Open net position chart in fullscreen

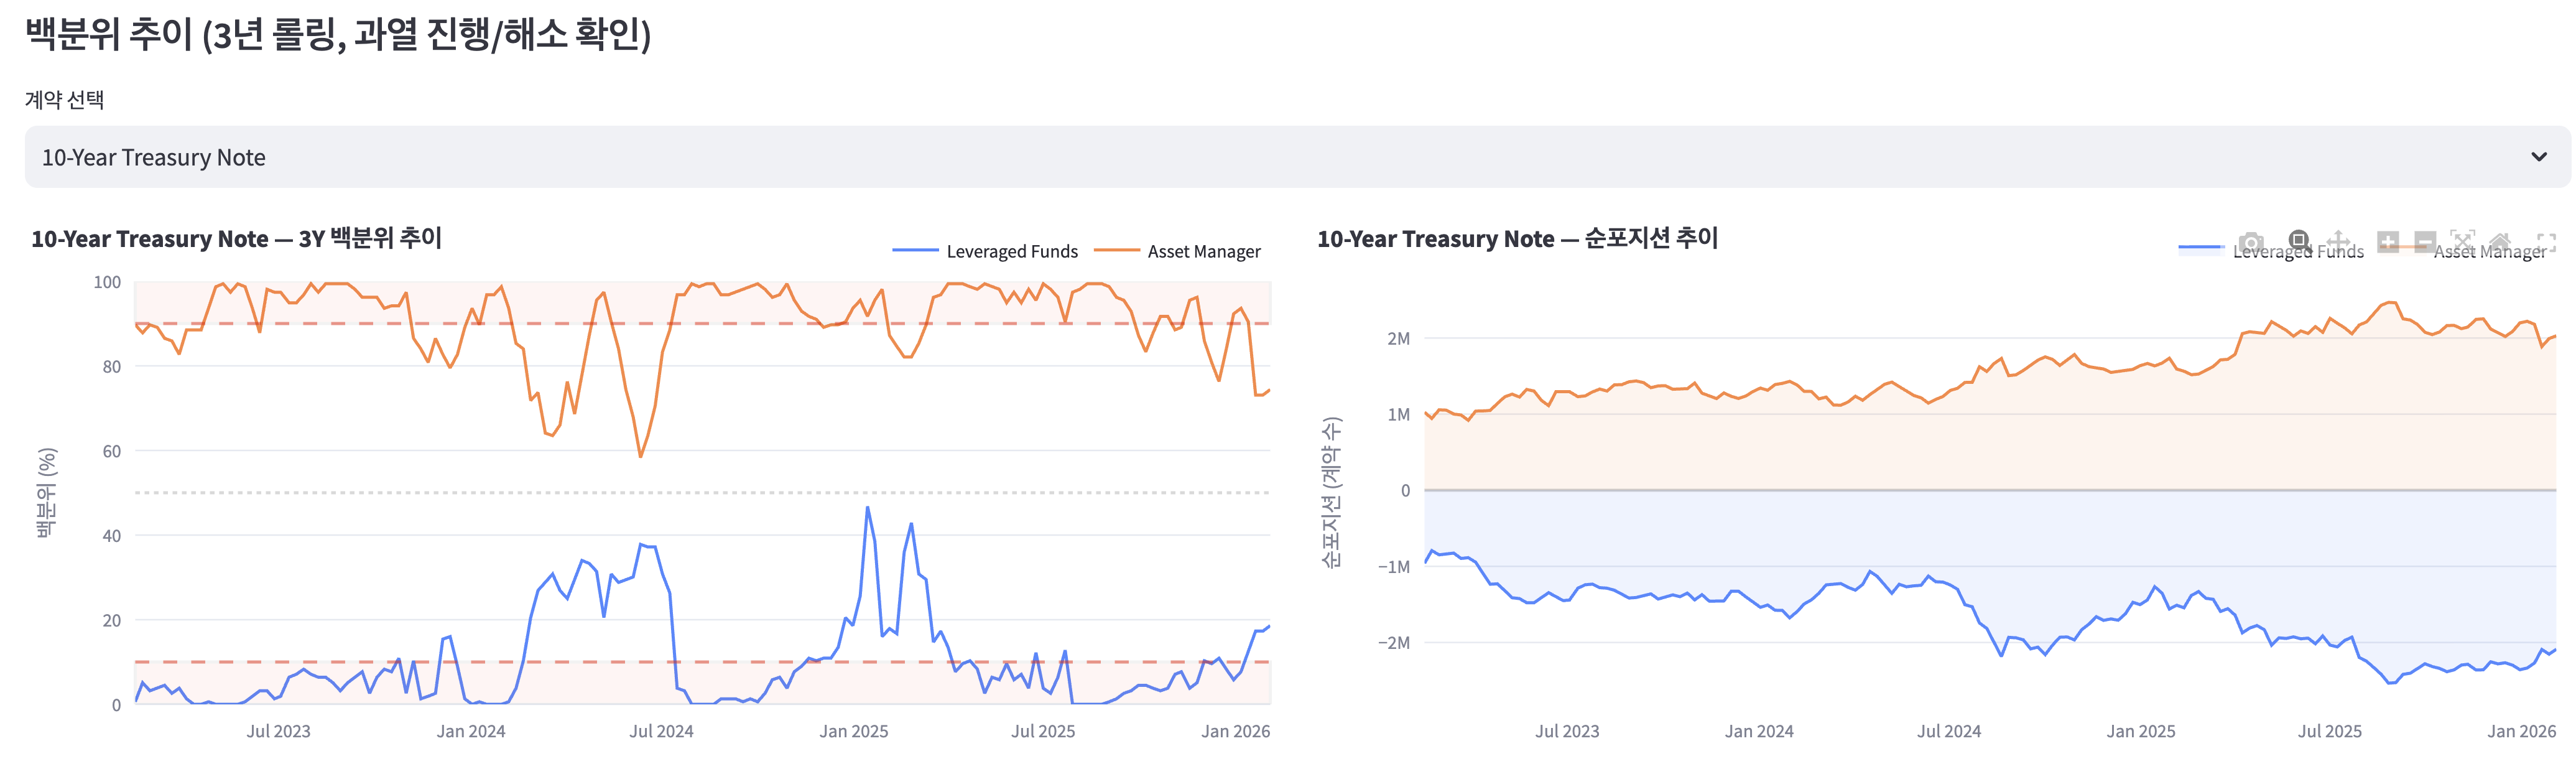pos(2546,242)
